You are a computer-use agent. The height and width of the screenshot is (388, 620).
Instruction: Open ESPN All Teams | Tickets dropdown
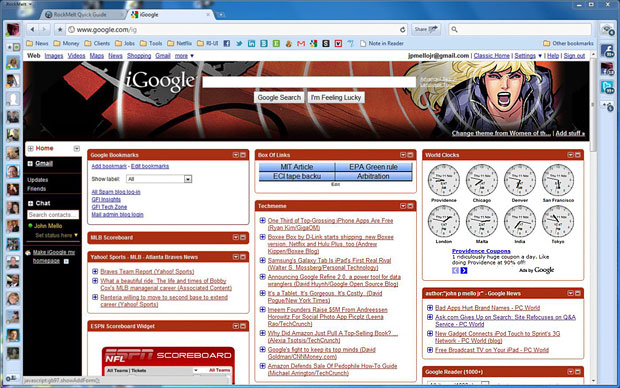195,370
